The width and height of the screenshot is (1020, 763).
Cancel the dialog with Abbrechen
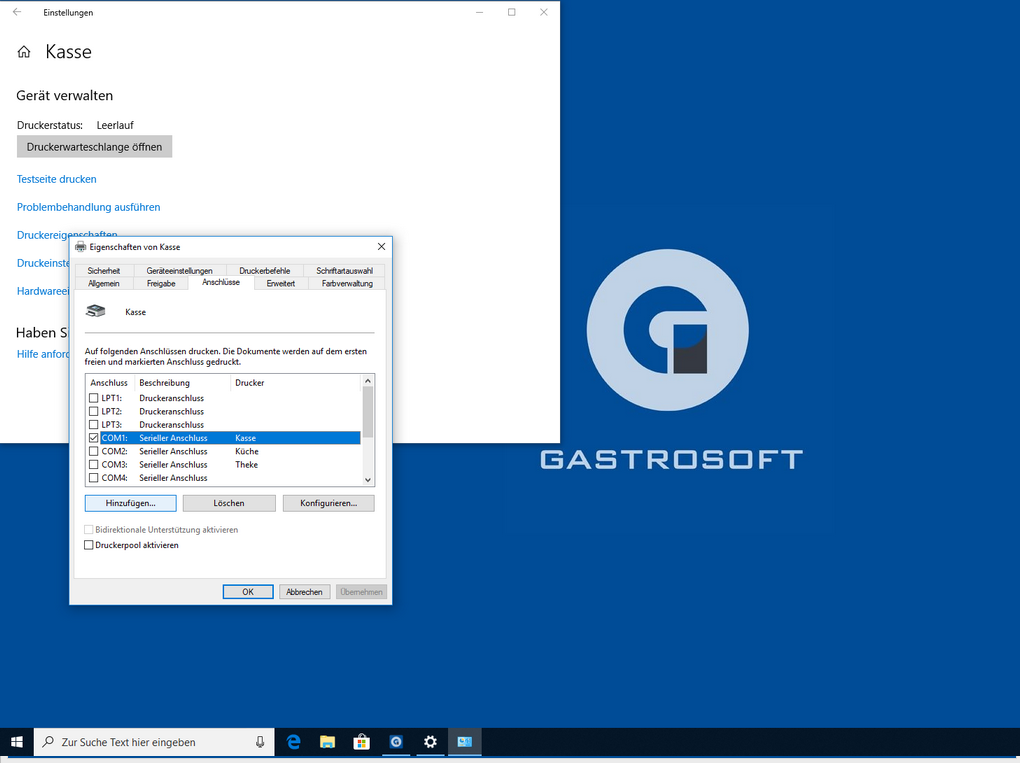pyautogui.click(x=304, y=592)
